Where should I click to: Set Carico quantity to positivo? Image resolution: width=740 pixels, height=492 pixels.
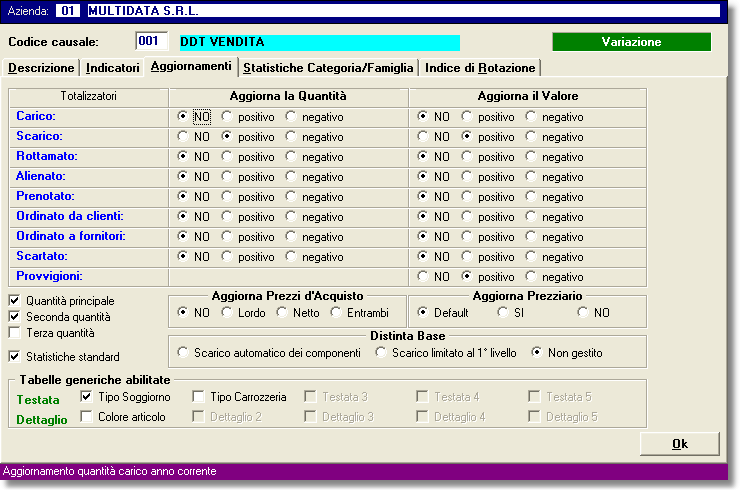[227, 116]
